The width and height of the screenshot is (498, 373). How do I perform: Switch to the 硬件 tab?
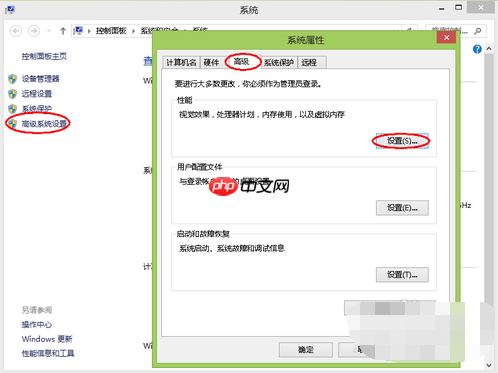click(211, 62)
